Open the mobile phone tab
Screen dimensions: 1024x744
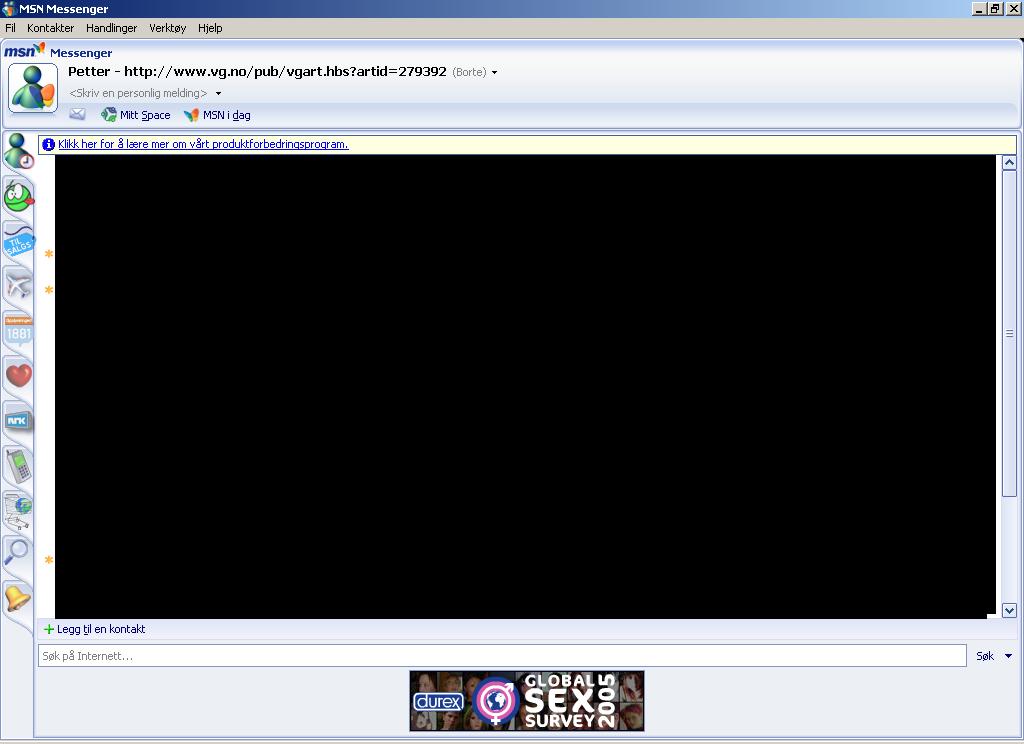(18, 465)
